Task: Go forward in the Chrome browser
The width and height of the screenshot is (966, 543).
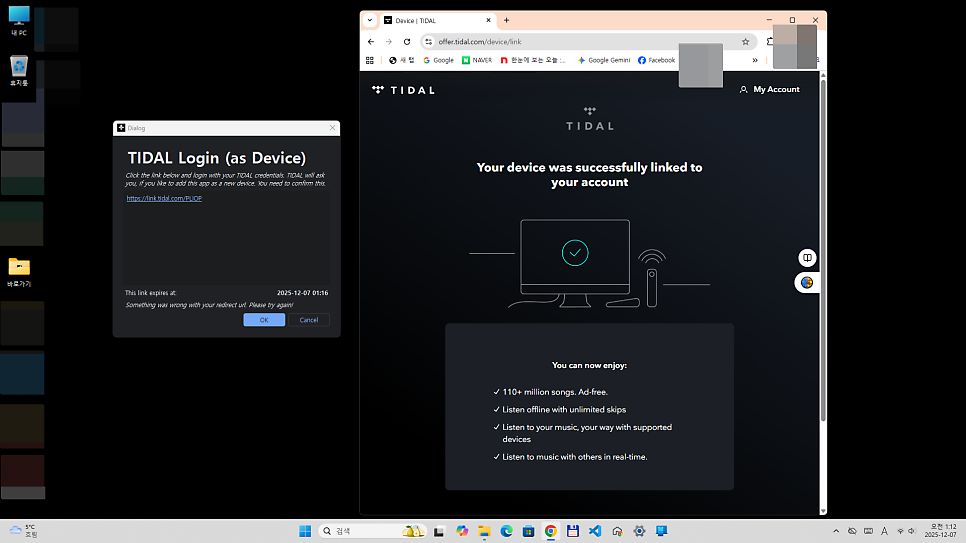Action: (389, 42)
